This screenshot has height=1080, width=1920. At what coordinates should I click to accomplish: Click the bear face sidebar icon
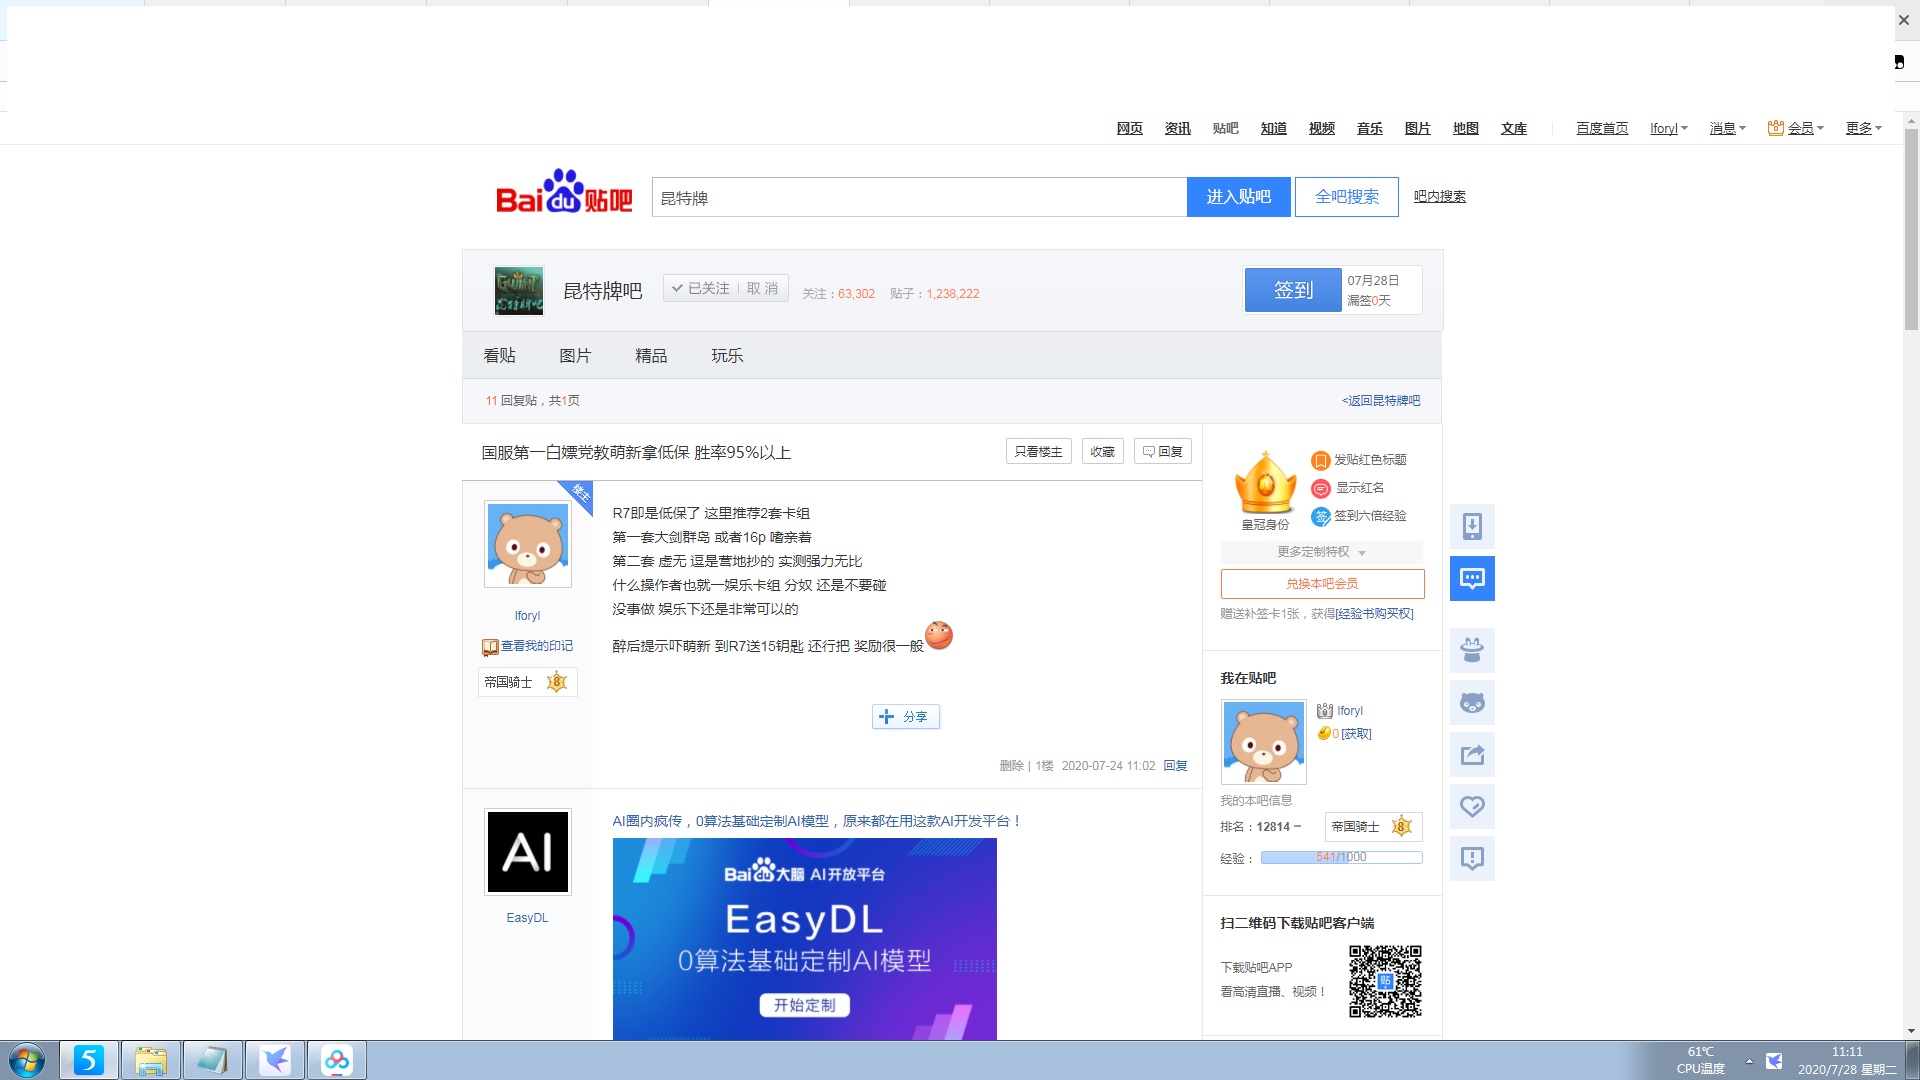point(1472,702)
